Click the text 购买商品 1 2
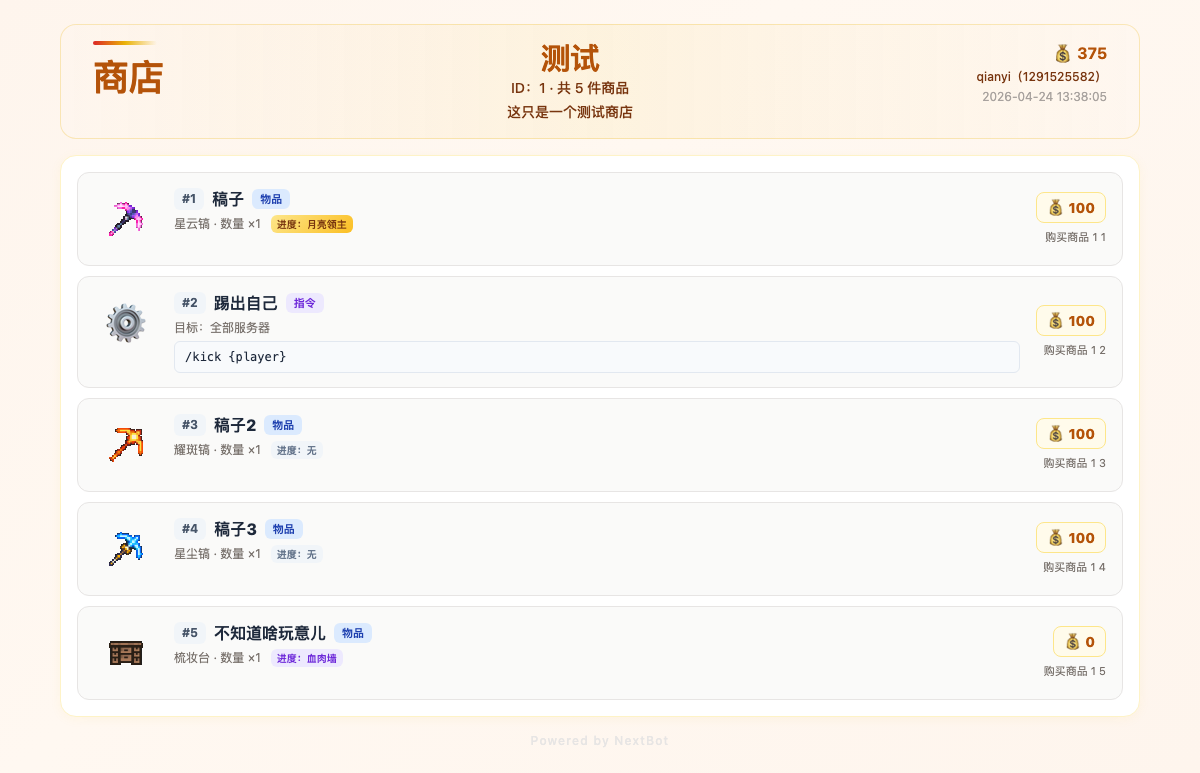This screenshot has width=1200, height=773. click(1075, 350)
